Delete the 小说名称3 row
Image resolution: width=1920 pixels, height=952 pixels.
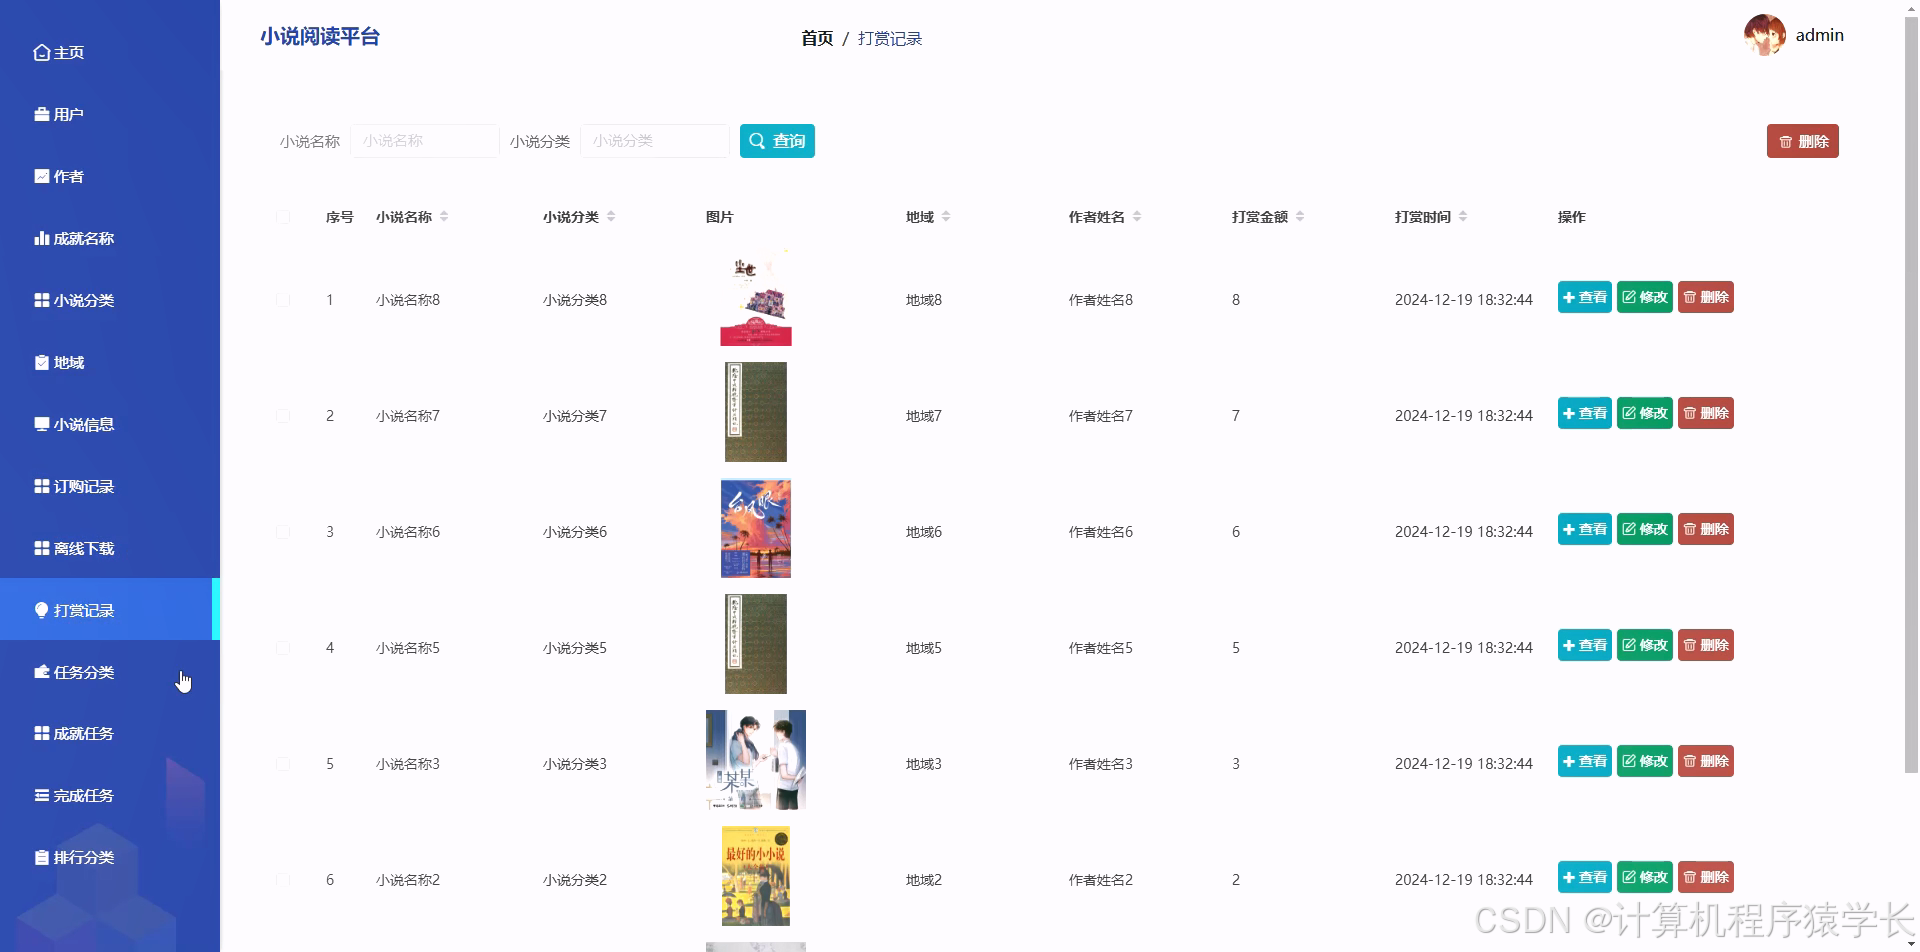(1706, 761)
